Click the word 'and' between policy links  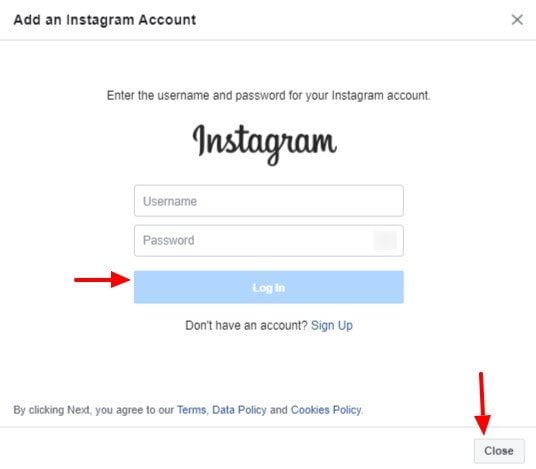click(x=278, y=410)
